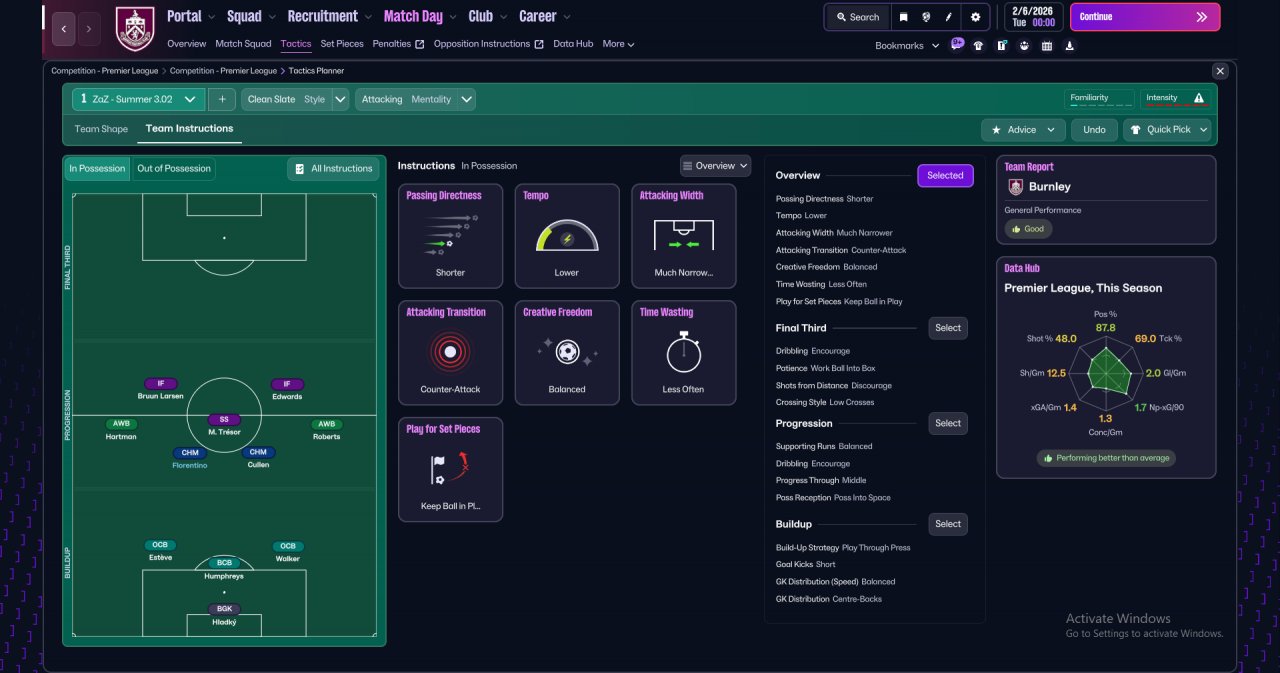Expand the More submenu

coord(618,44)
